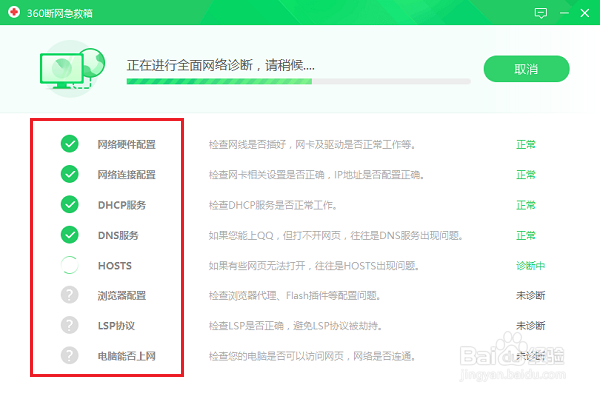The image size is (600, 396).
Task: Click question mark icon beside 电脑能否上网
Action: point(70,355)
